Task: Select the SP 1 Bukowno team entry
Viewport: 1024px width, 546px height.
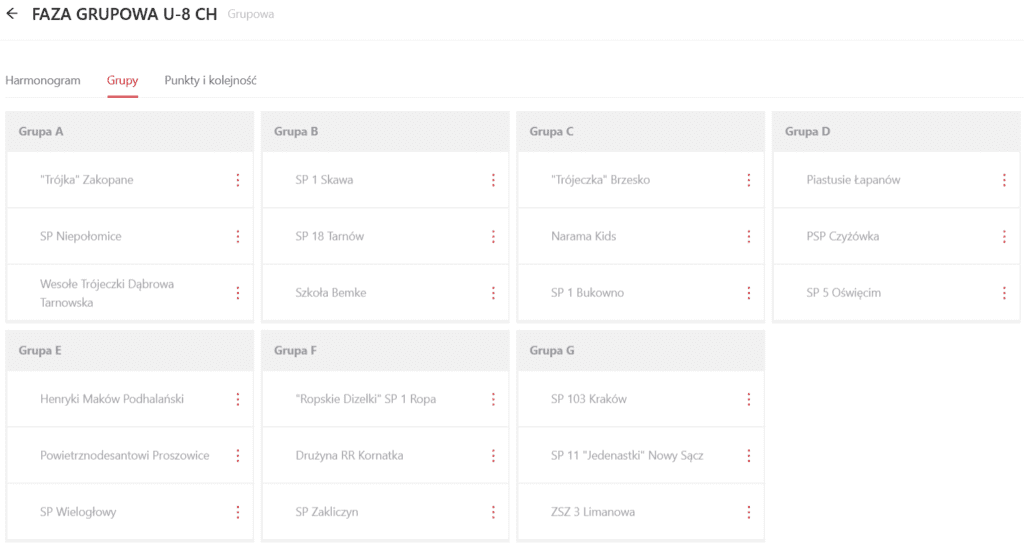Action: pyautogui.click(x=587, y=293)
